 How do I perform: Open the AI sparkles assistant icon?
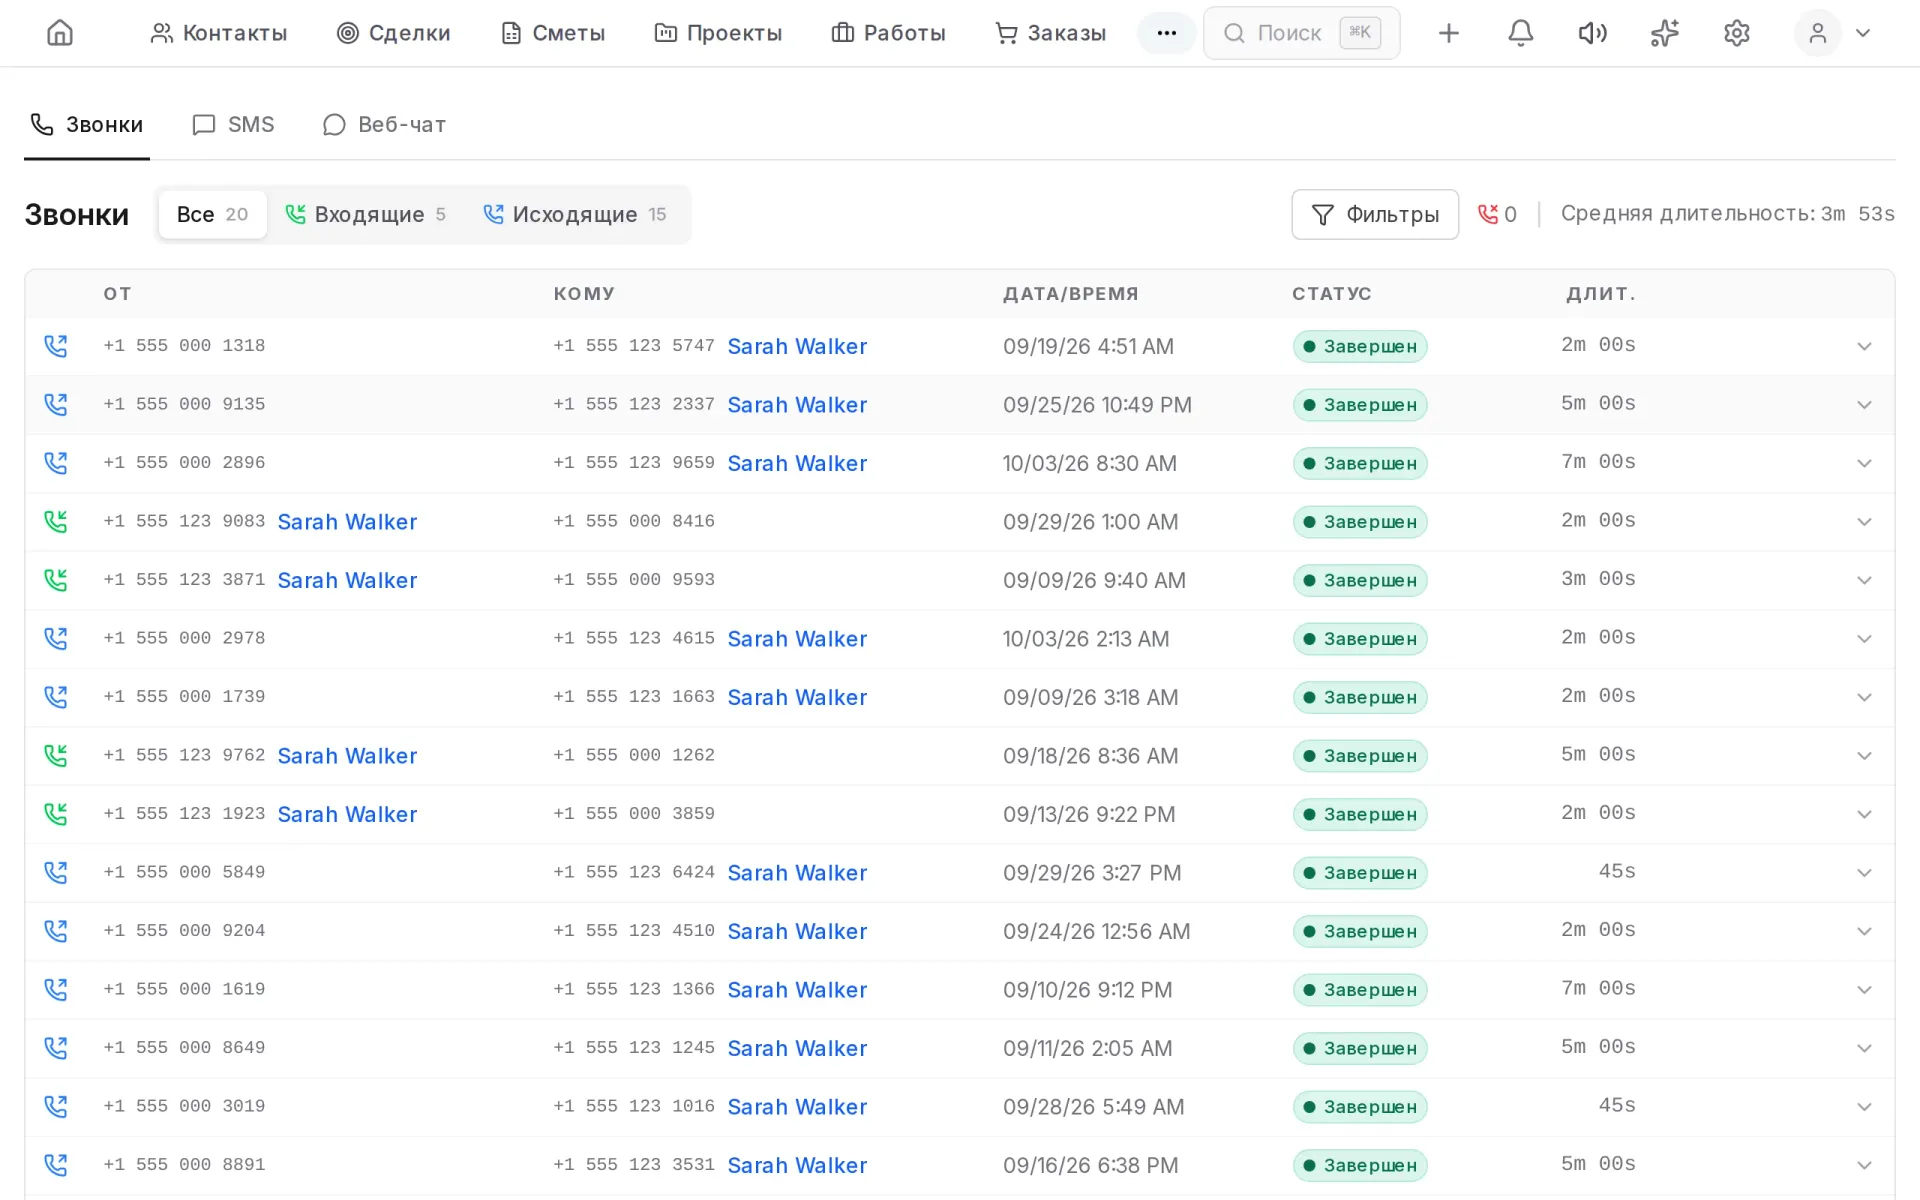pos(1664,33)
